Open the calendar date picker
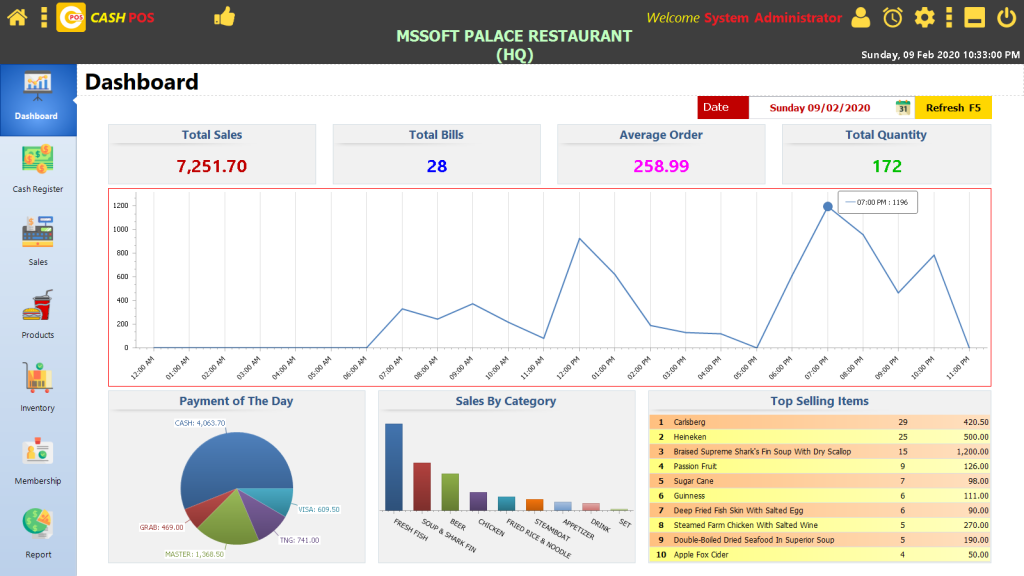Viewport: 1024px width, 576px height. tap(903, 108)
